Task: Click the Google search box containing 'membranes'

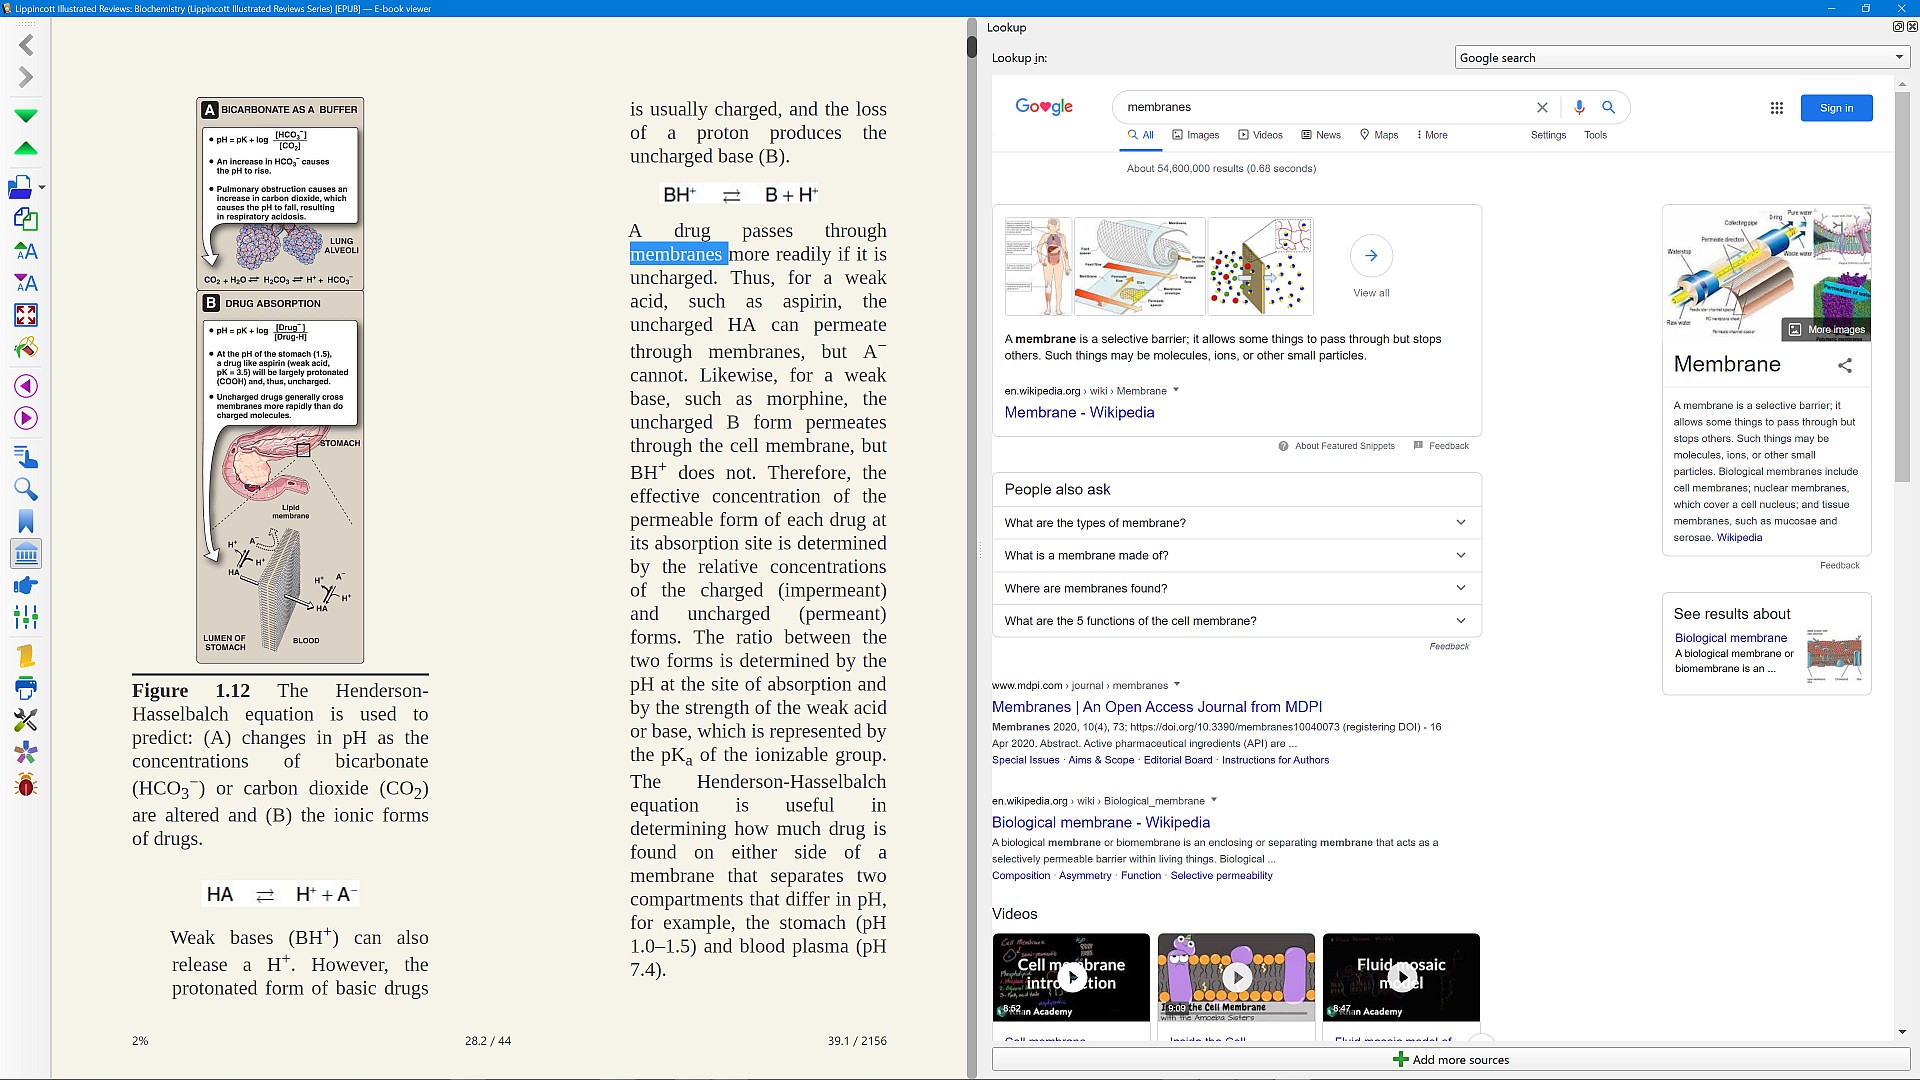Action: click(x=1320, y=107)
